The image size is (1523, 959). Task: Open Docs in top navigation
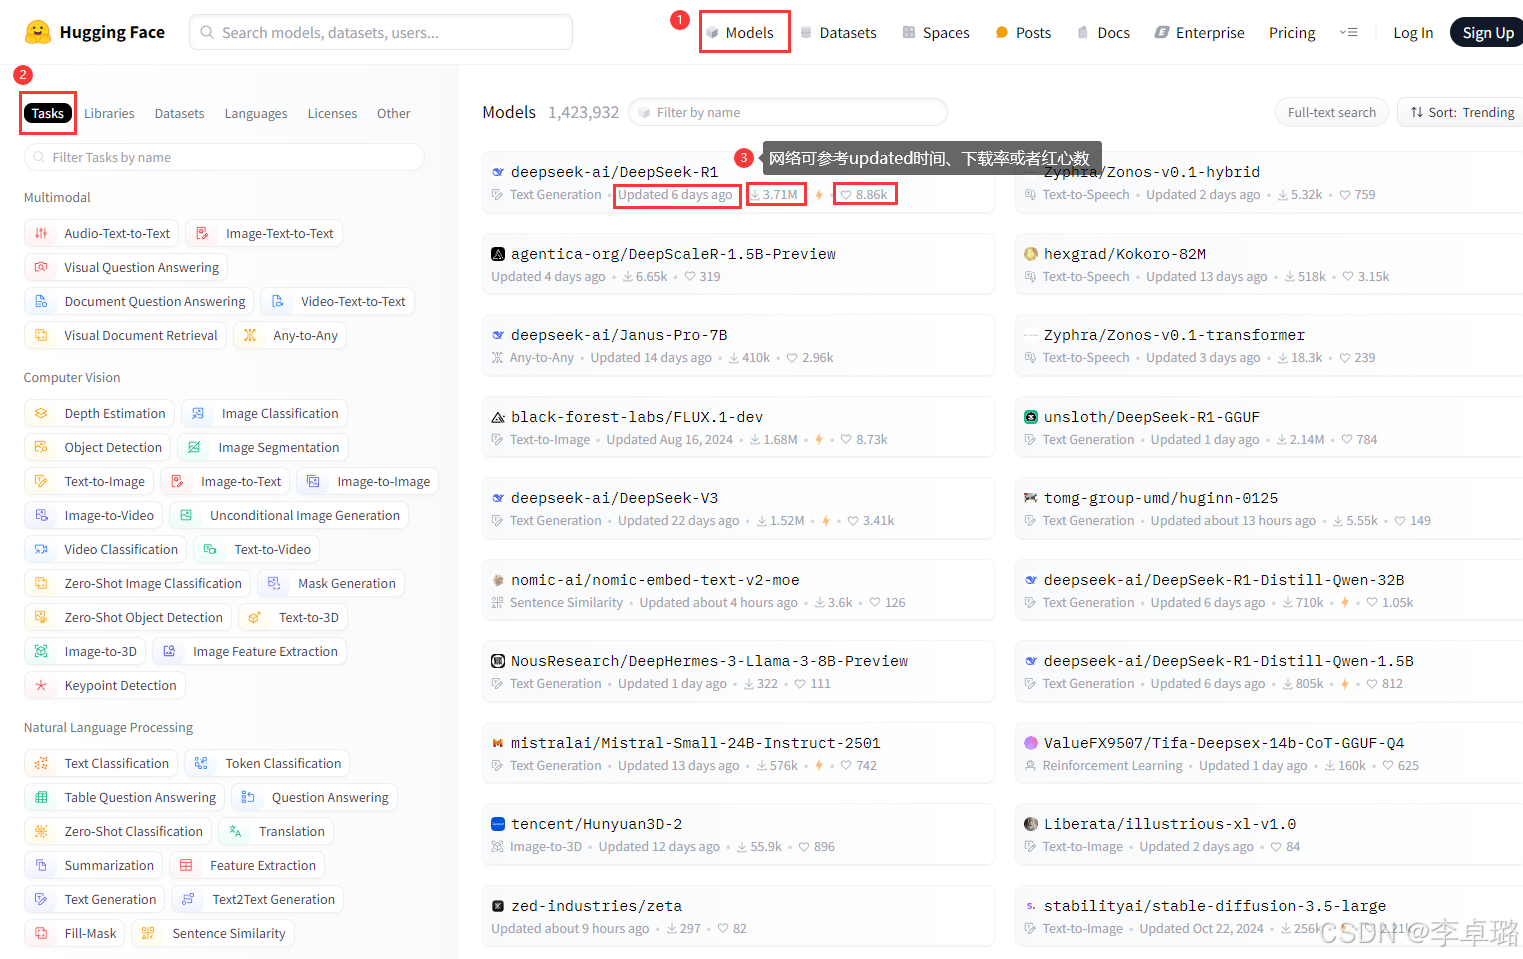click(x=1103, y=33)
